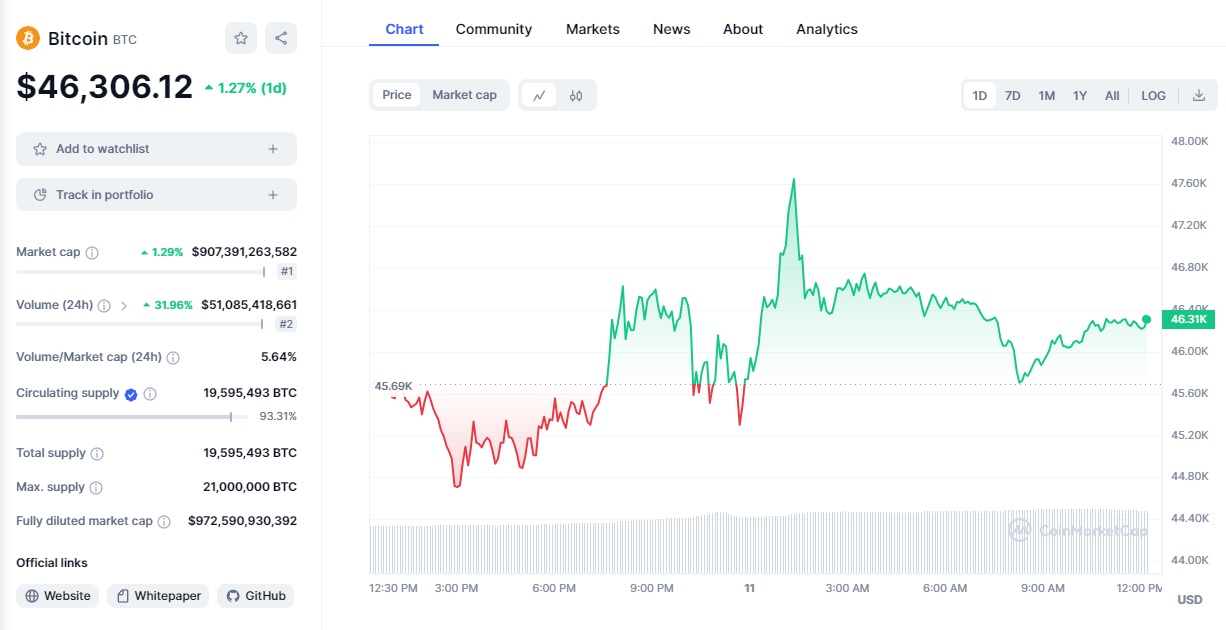Open the News tab

click(672, 29)
